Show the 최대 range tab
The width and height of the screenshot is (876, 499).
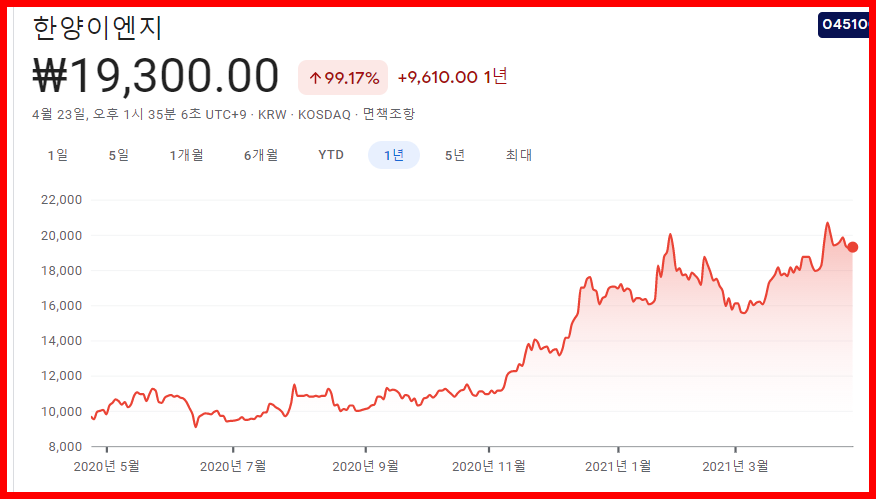(519, 155)
